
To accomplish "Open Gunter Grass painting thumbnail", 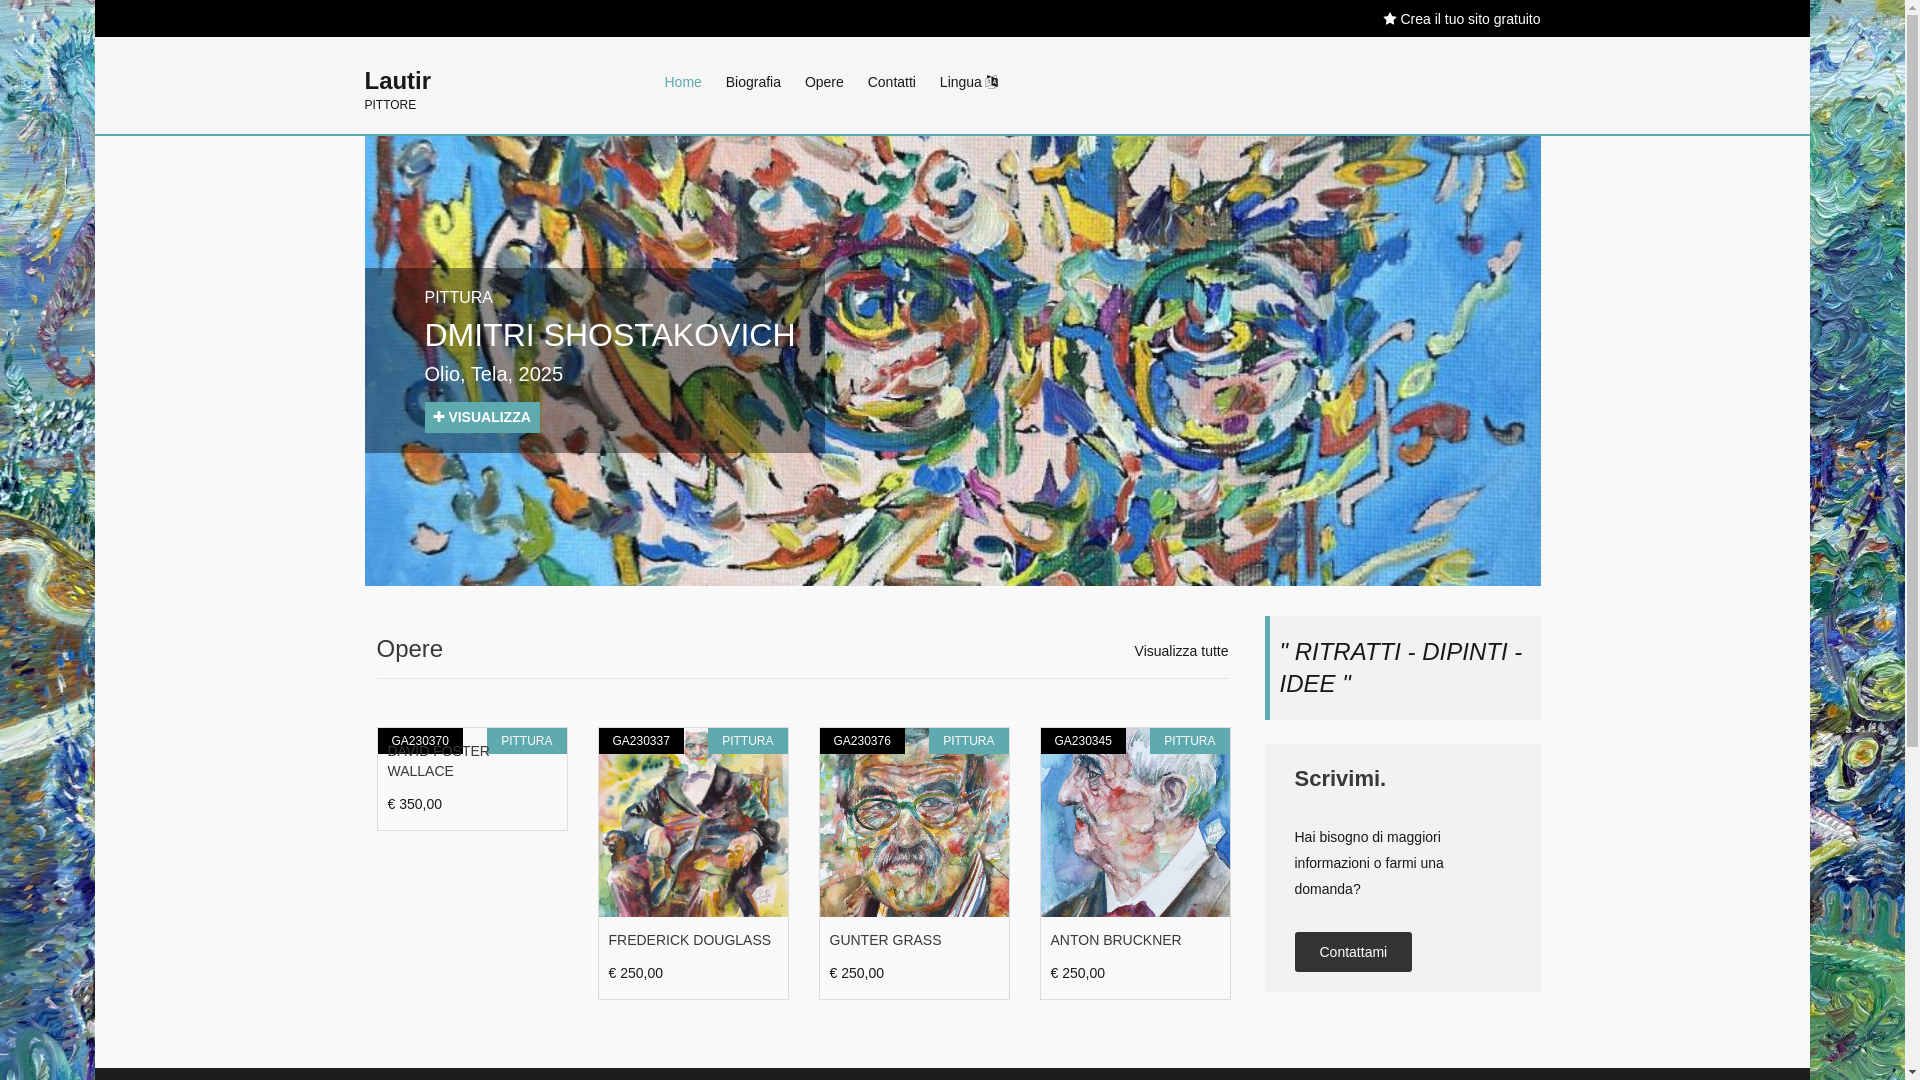I will coord(914,822).
